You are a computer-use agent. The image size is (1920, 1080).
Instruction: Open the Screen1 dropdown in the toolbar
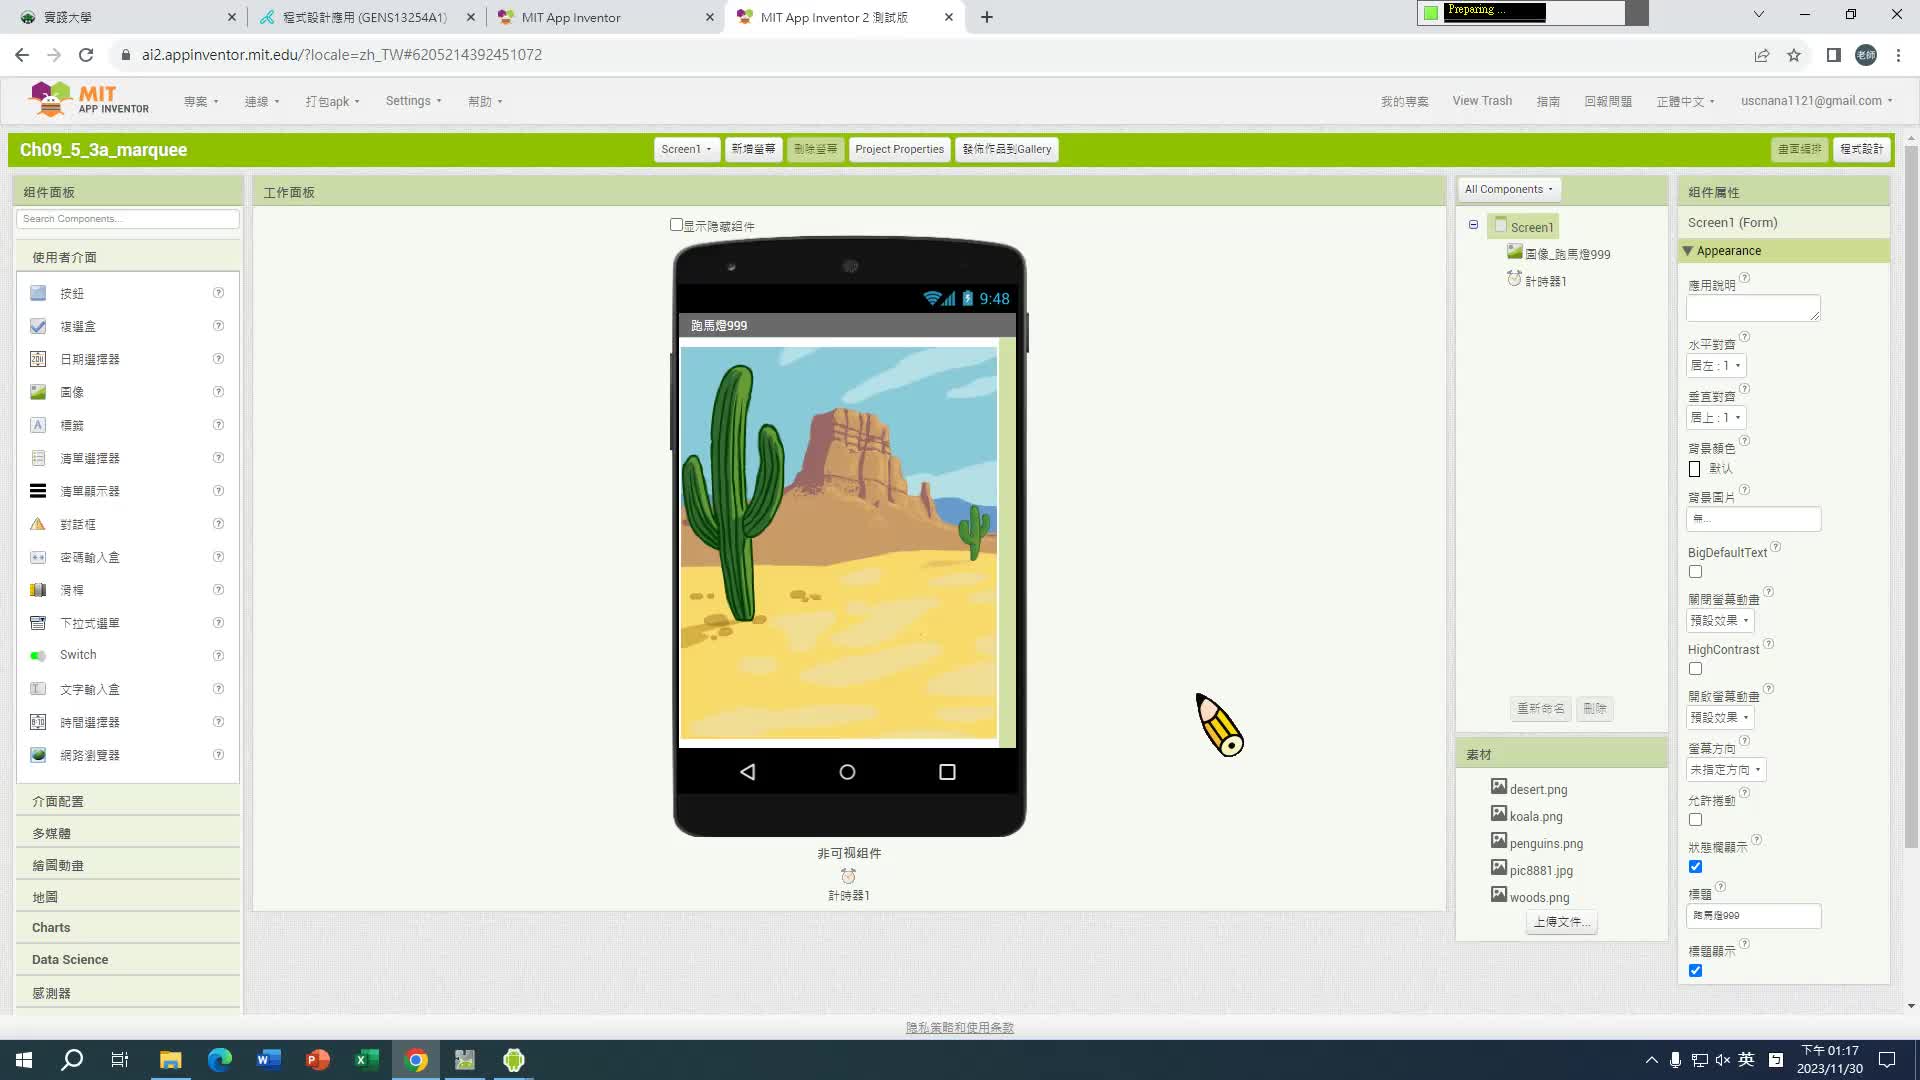[686, 149]
